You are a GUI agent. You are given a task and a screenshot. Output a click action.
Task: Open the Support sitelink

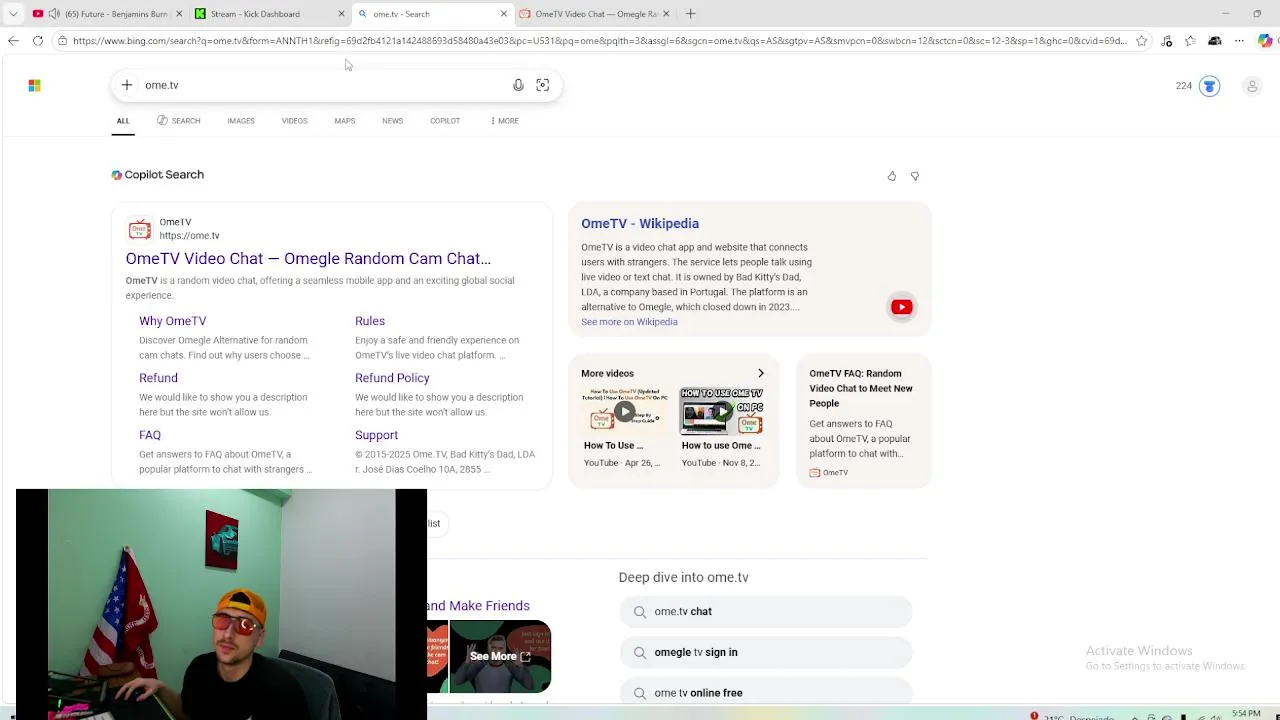coord(376,435)
